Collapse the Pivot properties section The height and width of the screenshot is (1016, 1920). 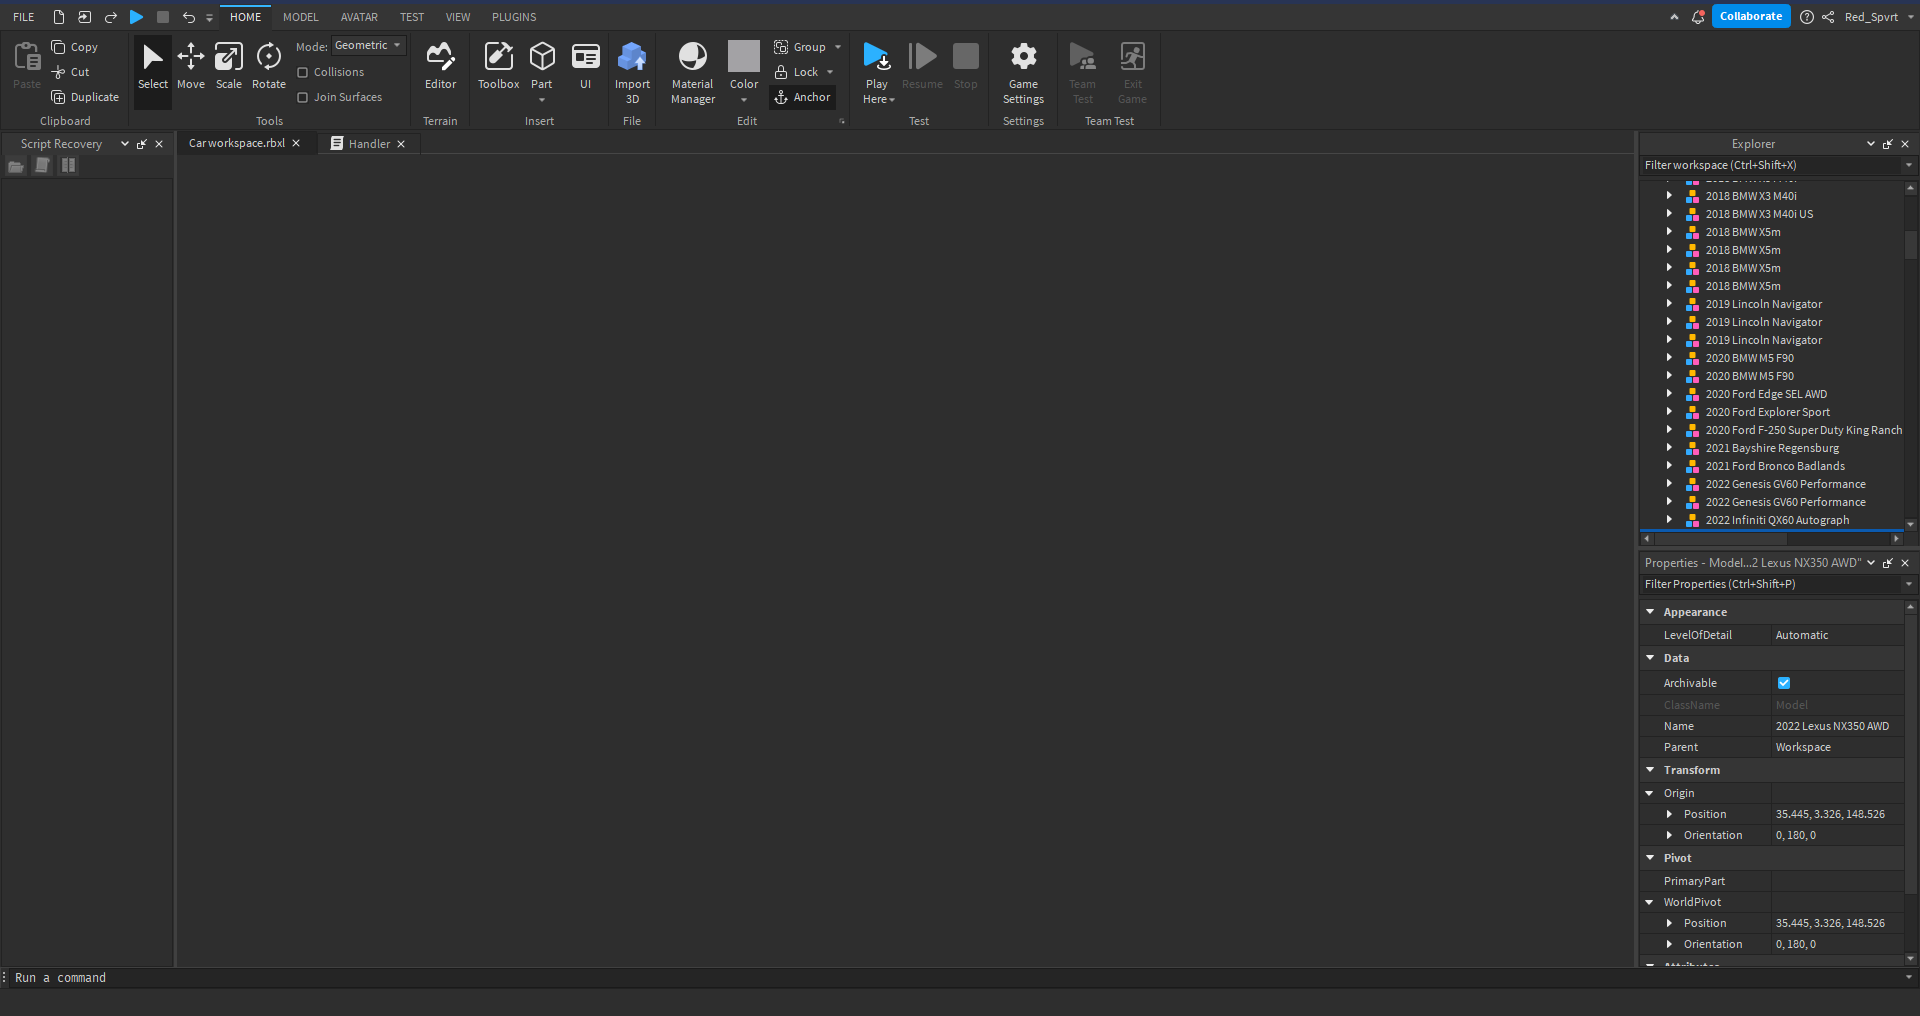pos(1650,858)
